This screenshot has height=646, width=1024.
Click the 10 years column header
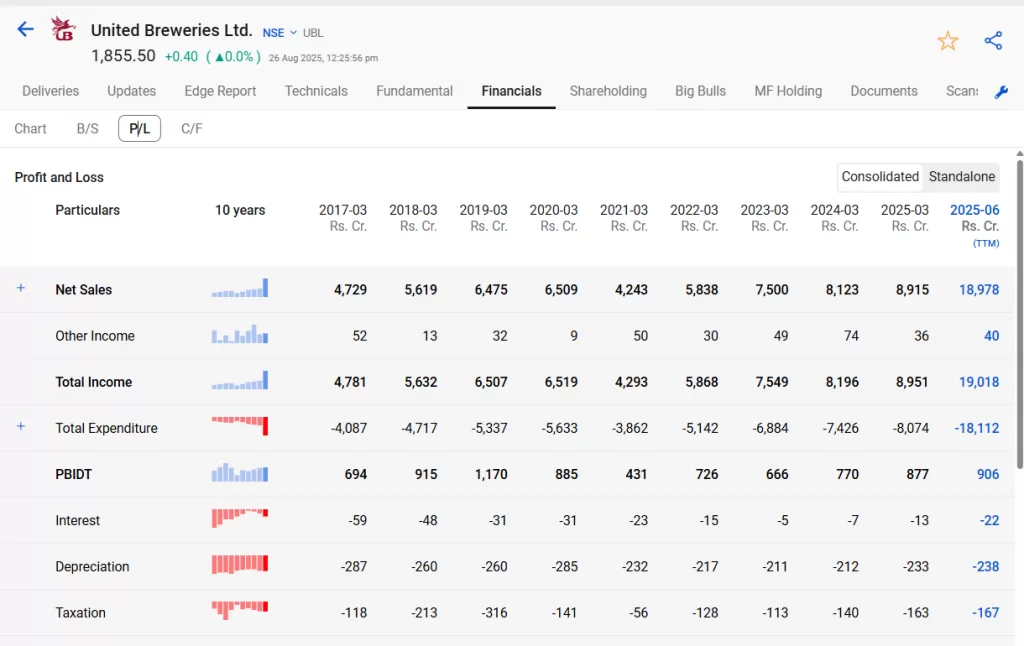[240, 210]
